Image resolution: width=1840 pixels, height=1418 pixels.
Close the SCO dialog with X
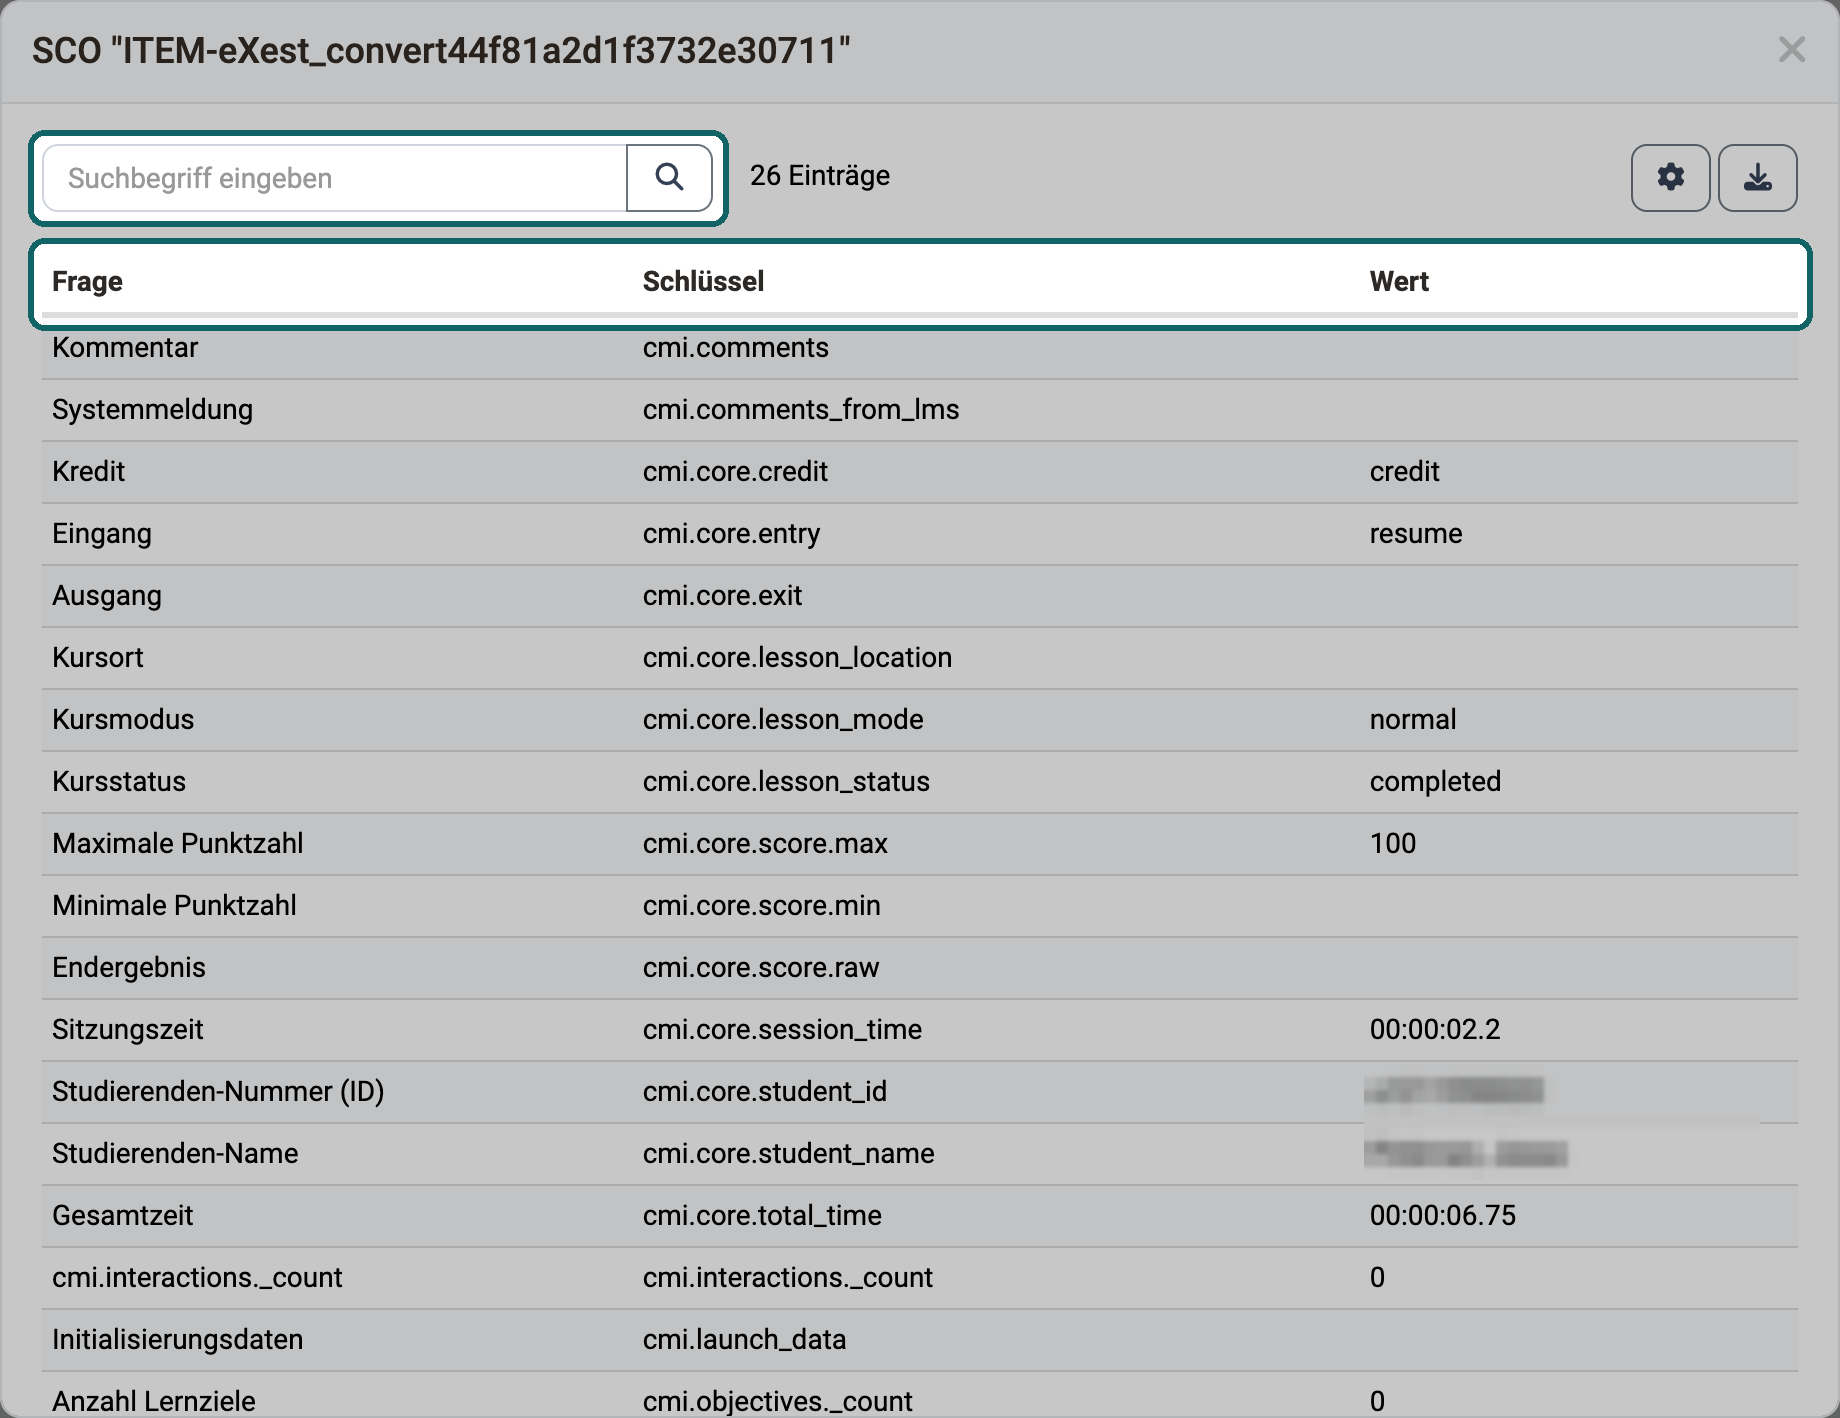click(x=1792, y=49)
